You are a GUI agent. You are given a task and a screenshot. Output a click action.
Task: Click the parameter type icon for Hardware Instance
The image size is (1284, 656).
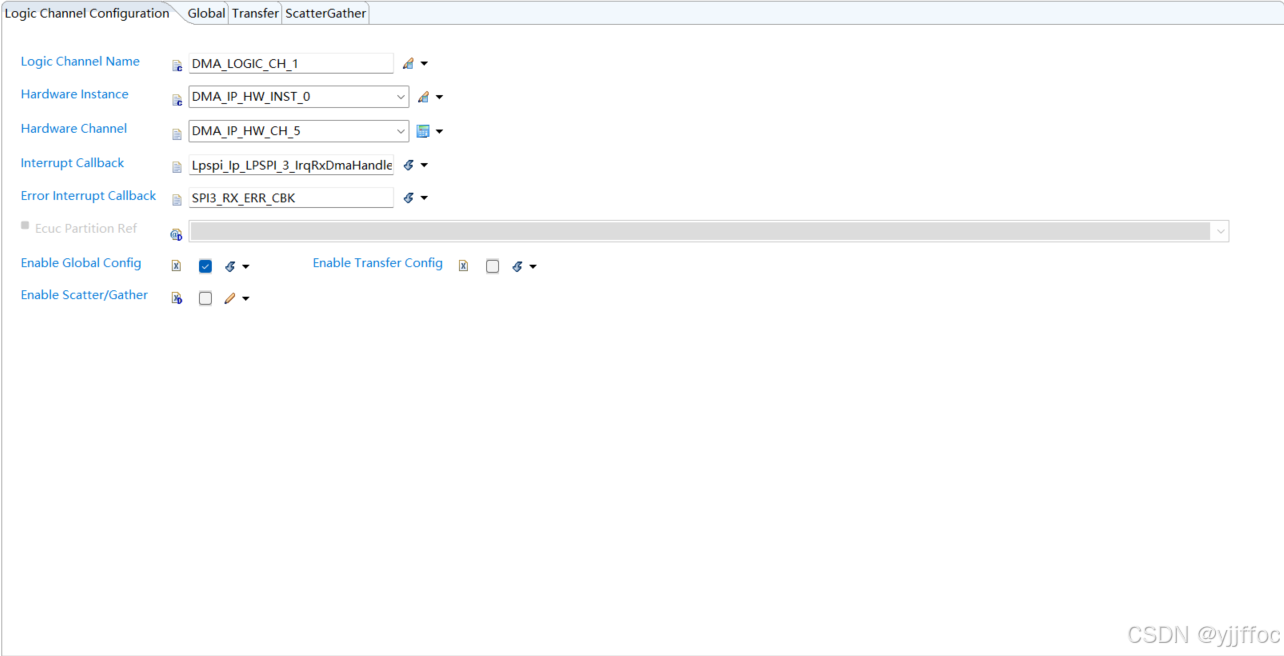[177, 100]
